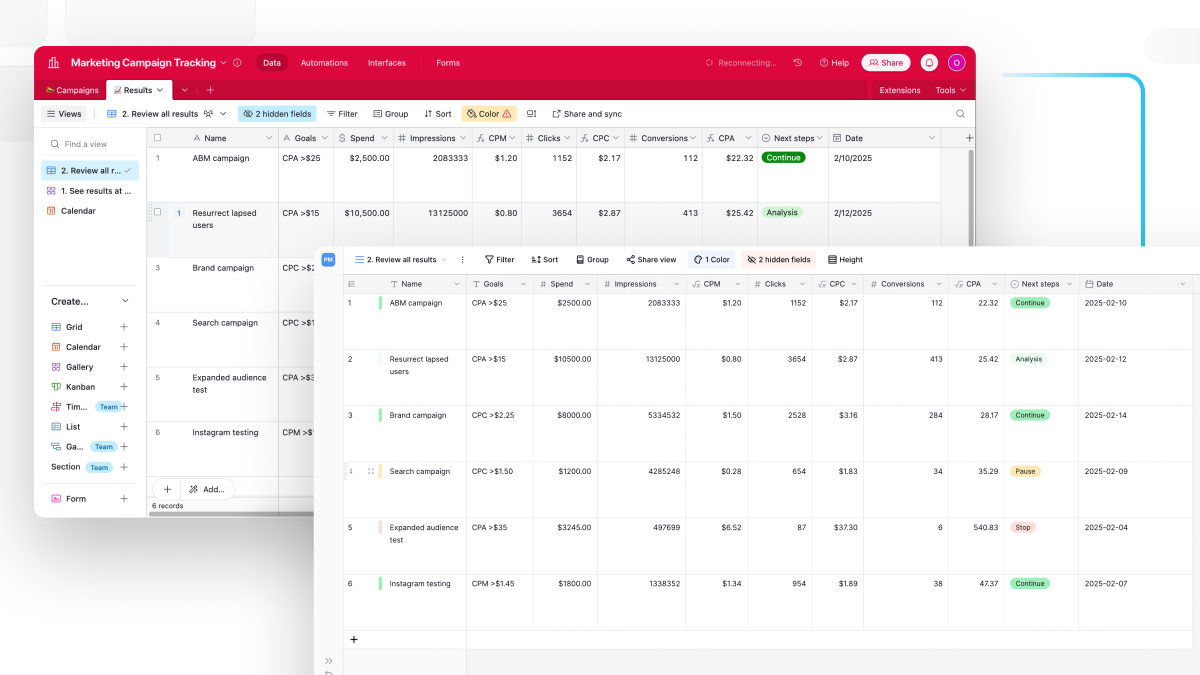Create a List view plus icon
1200x675 pixels.
(x=124, y=427)
